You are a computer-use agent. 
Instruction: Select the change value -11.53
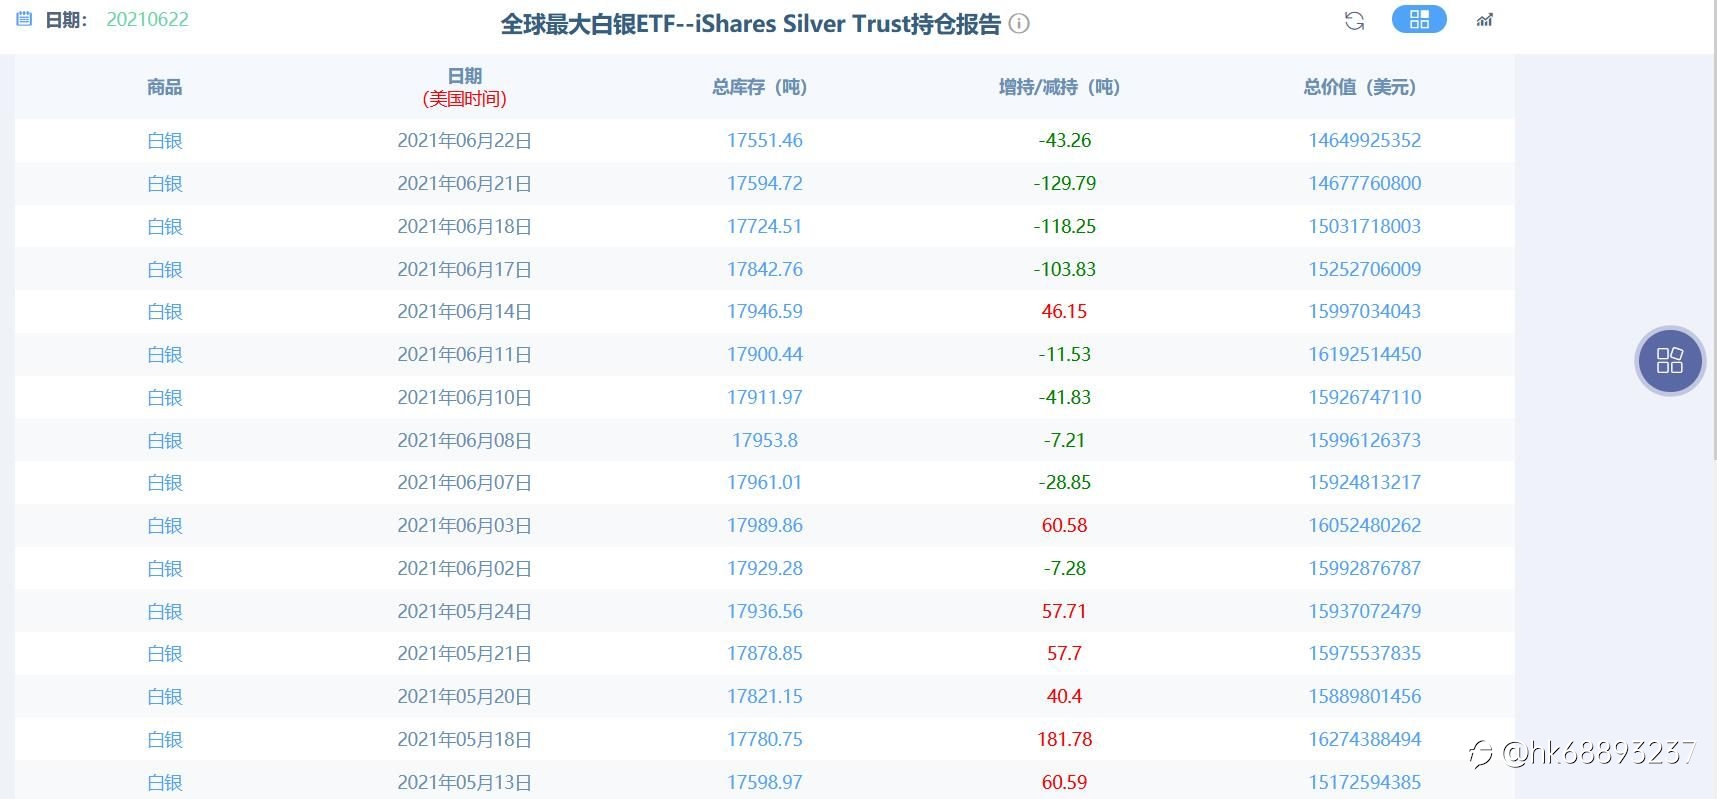[1065, 354]
